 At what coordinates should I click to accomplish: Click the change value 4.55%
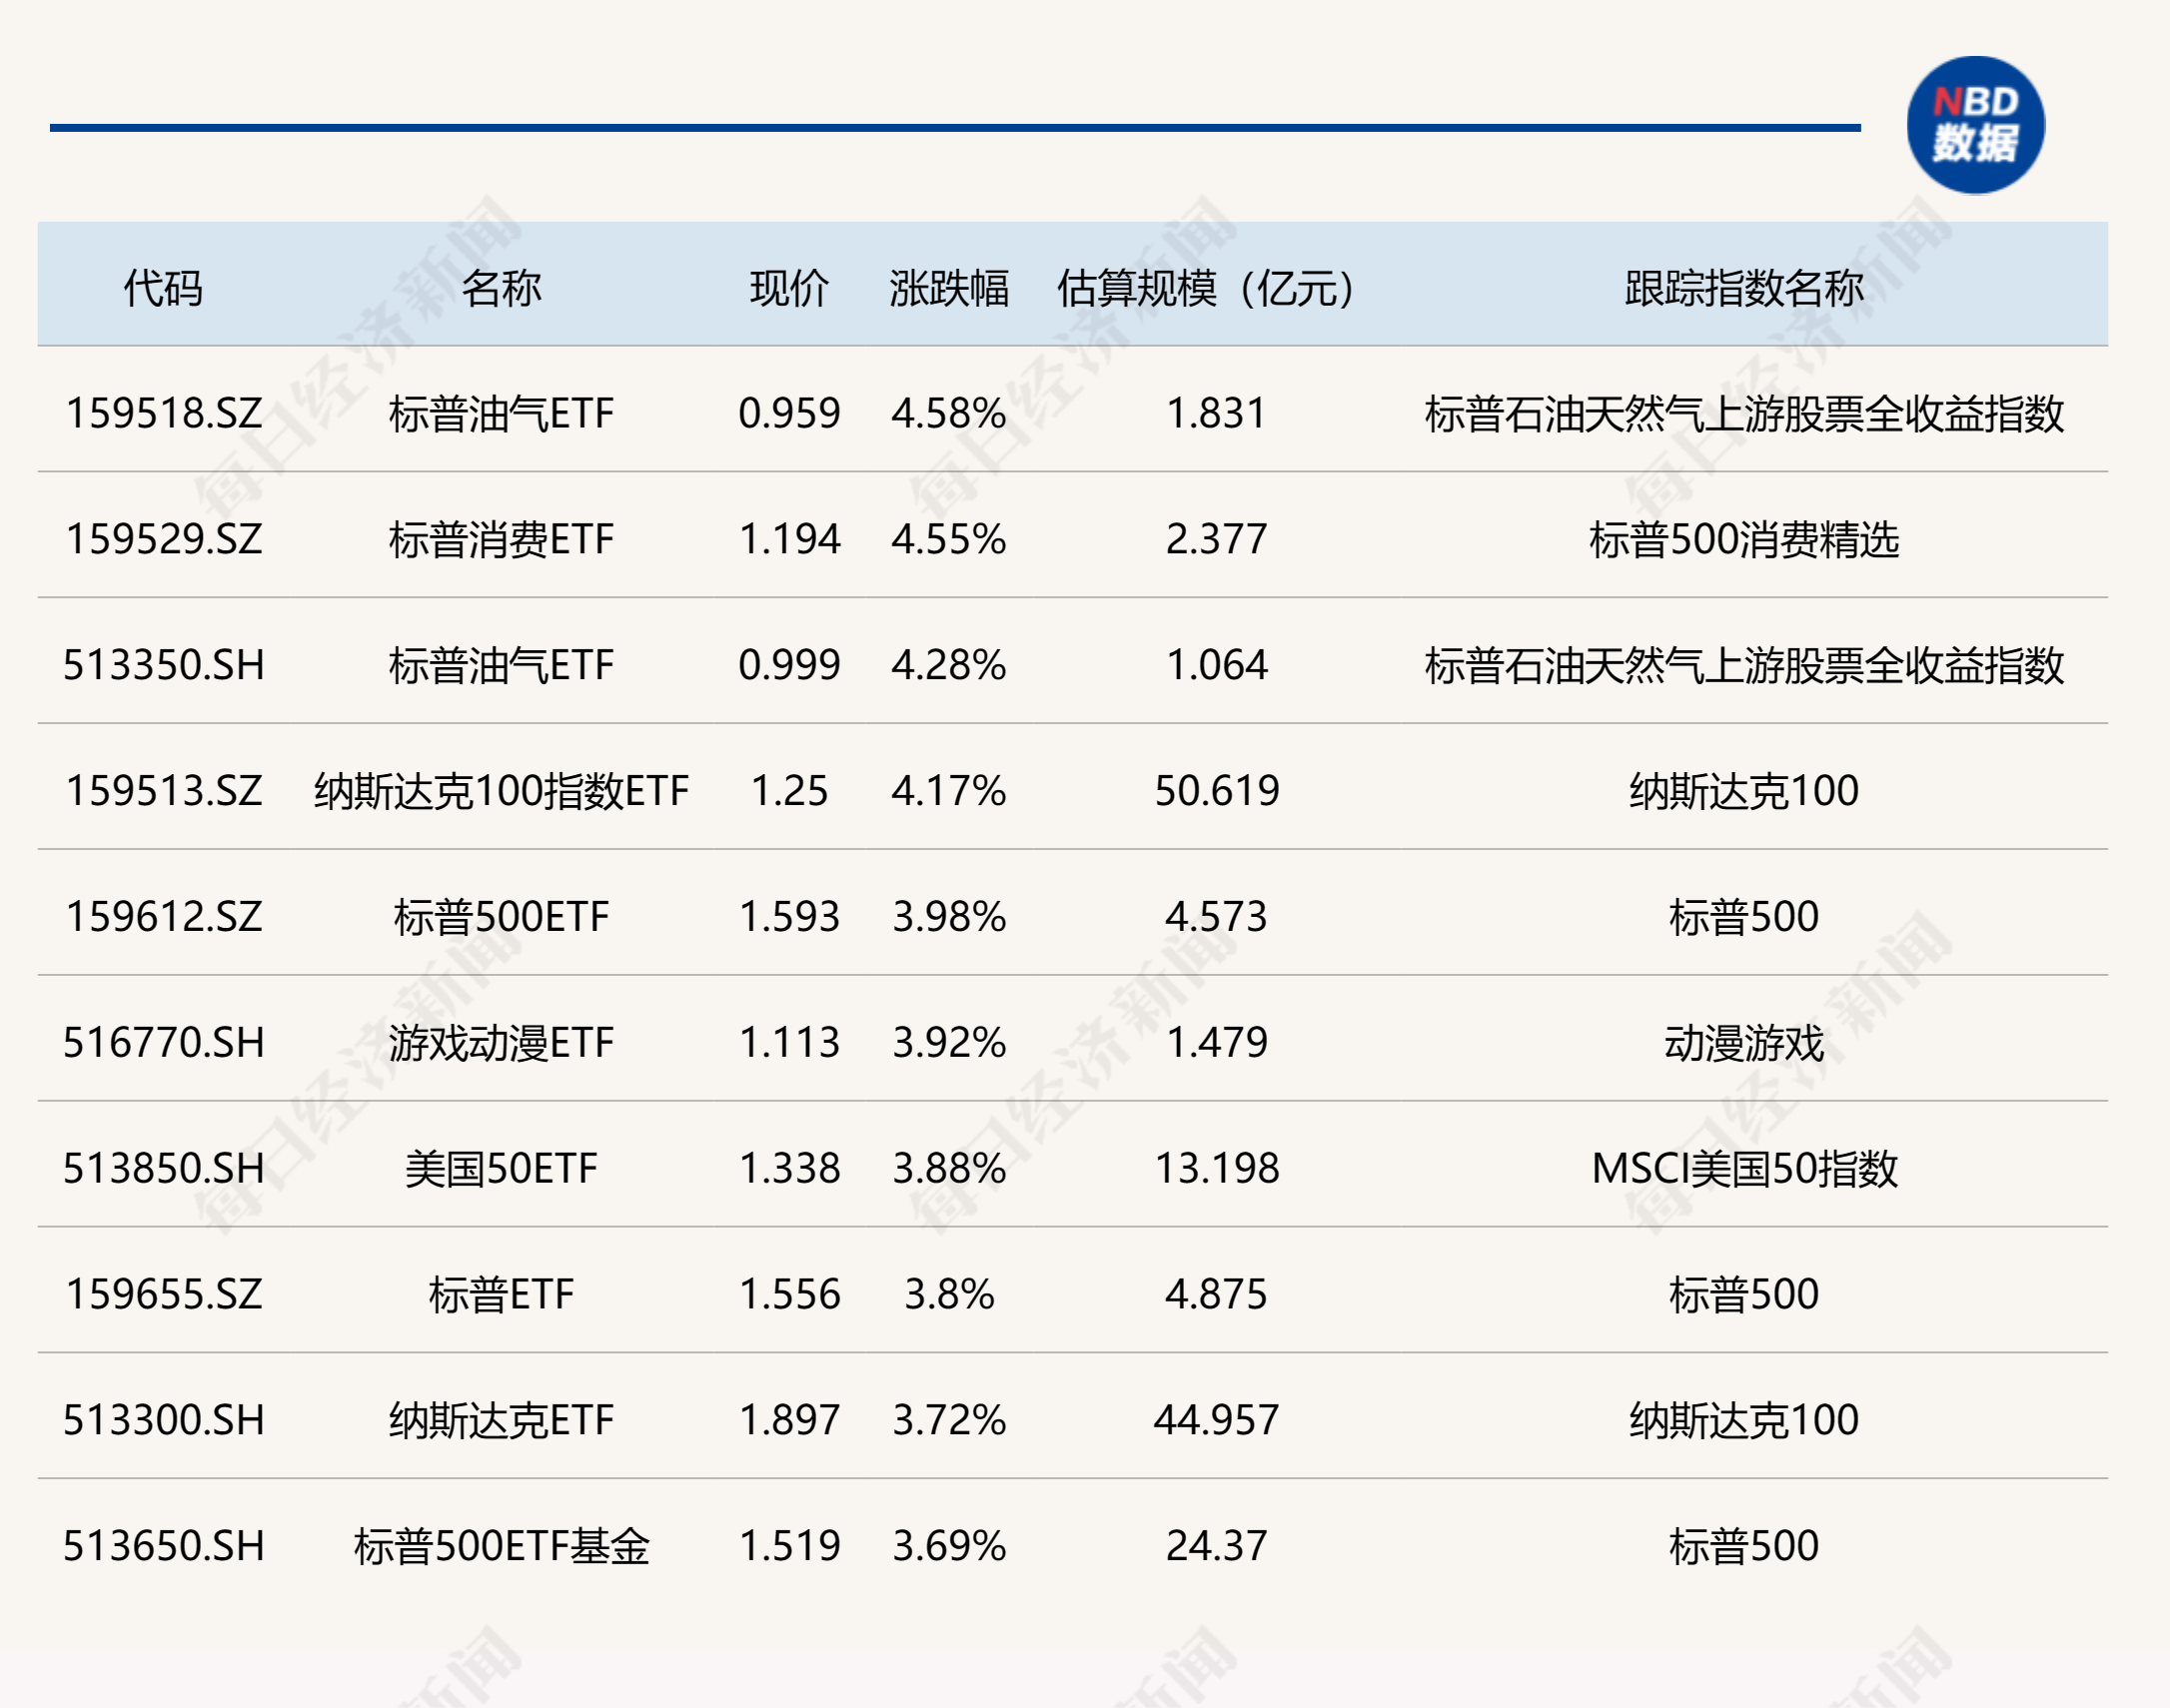[949, 539]
